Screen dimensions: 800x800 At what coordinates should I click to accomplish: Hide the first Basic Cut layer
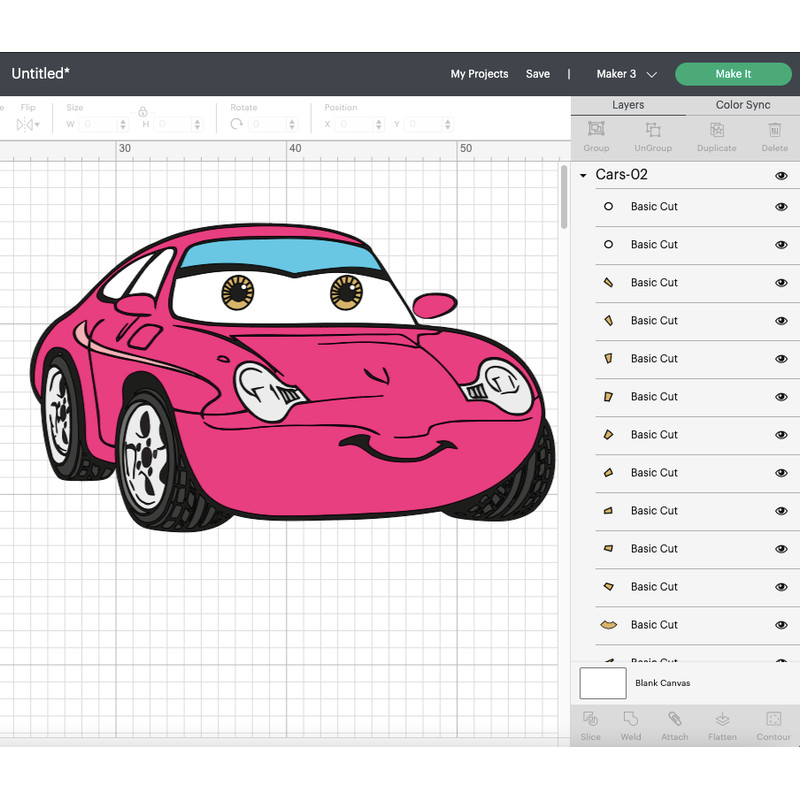coord(781,206)
